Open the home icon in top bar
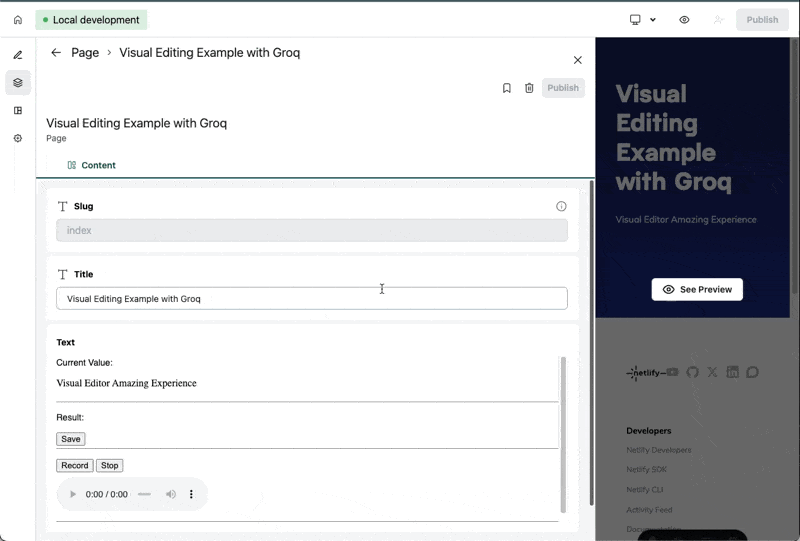This screenshot has height=541, width=800. point(18,20)
